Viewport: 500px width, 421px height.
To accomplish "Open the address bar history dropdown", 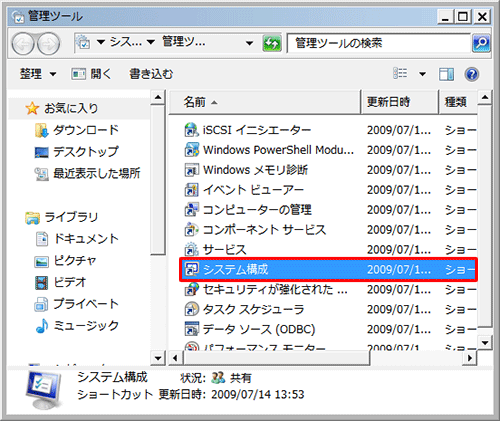I will click(x=249, y=43).
